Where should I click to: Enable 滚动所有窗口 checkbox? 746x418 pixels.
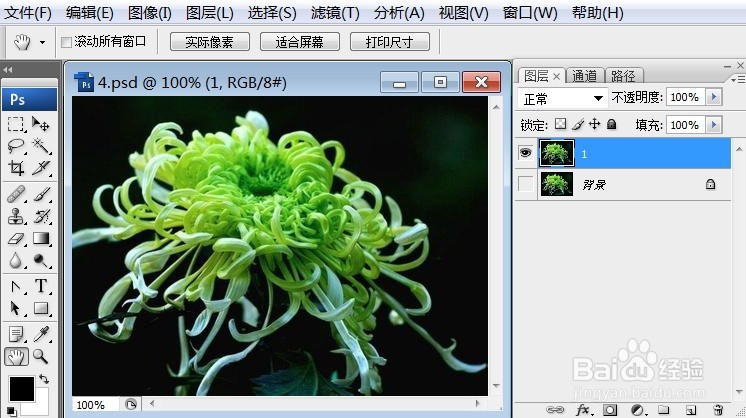[x=66, y=42]
